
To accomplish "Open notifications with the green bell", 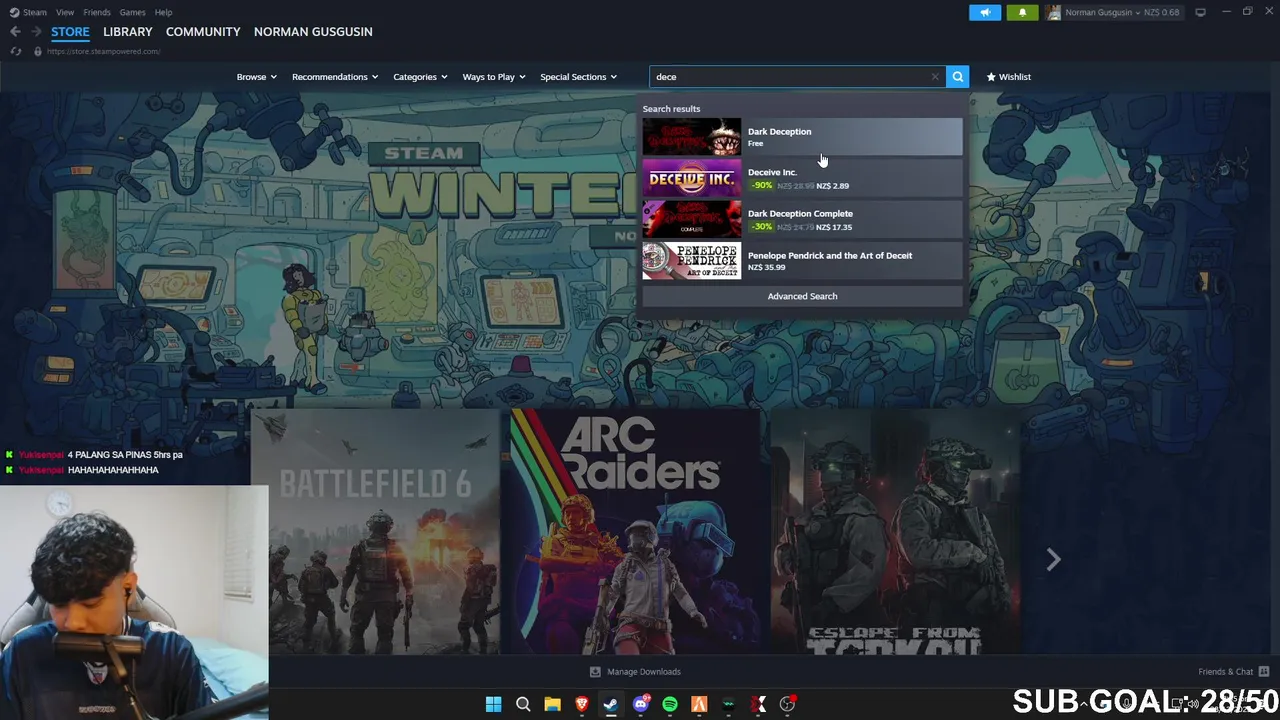I will click(x=1022, y=12).
